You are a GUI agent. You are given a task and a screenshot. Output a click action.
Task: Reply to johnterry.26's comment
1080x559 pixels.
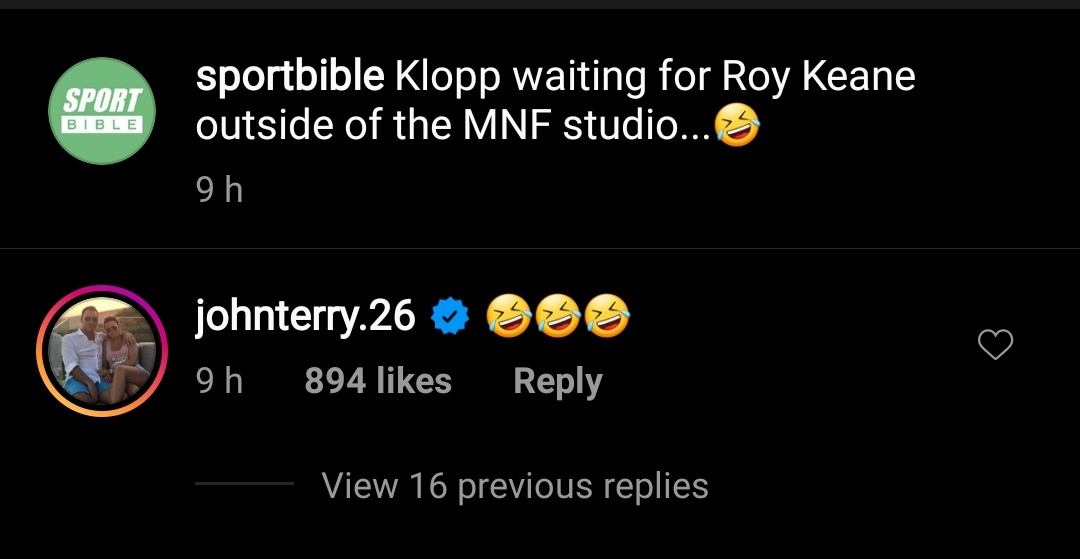557,381
